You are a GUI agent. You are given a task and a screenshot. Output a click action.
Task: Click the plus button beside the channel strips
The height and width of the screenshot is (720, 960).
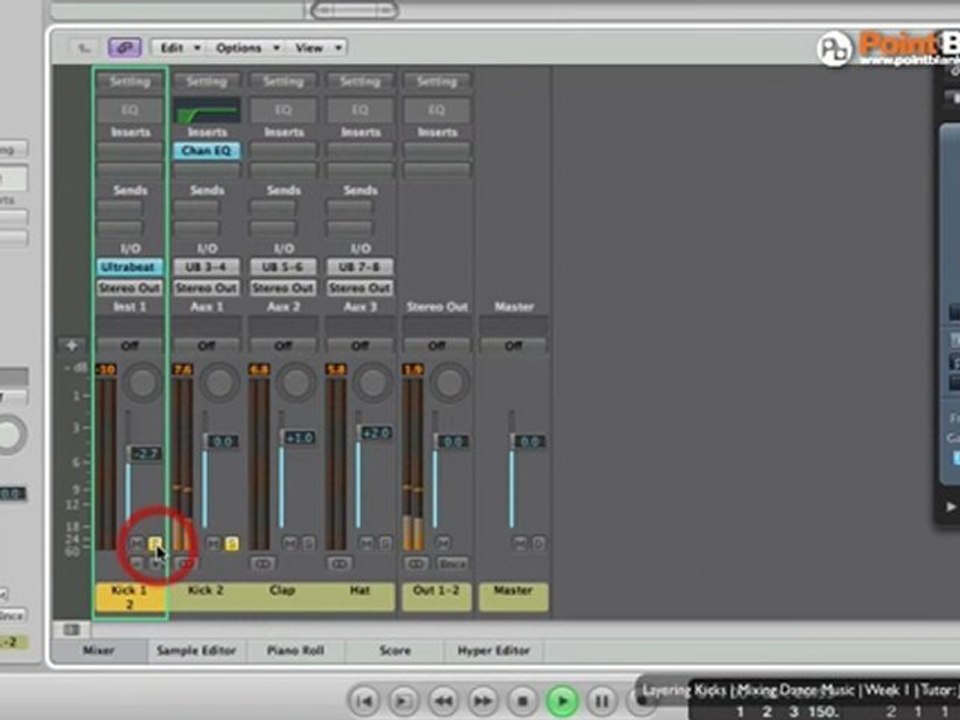tap(71, 345)
